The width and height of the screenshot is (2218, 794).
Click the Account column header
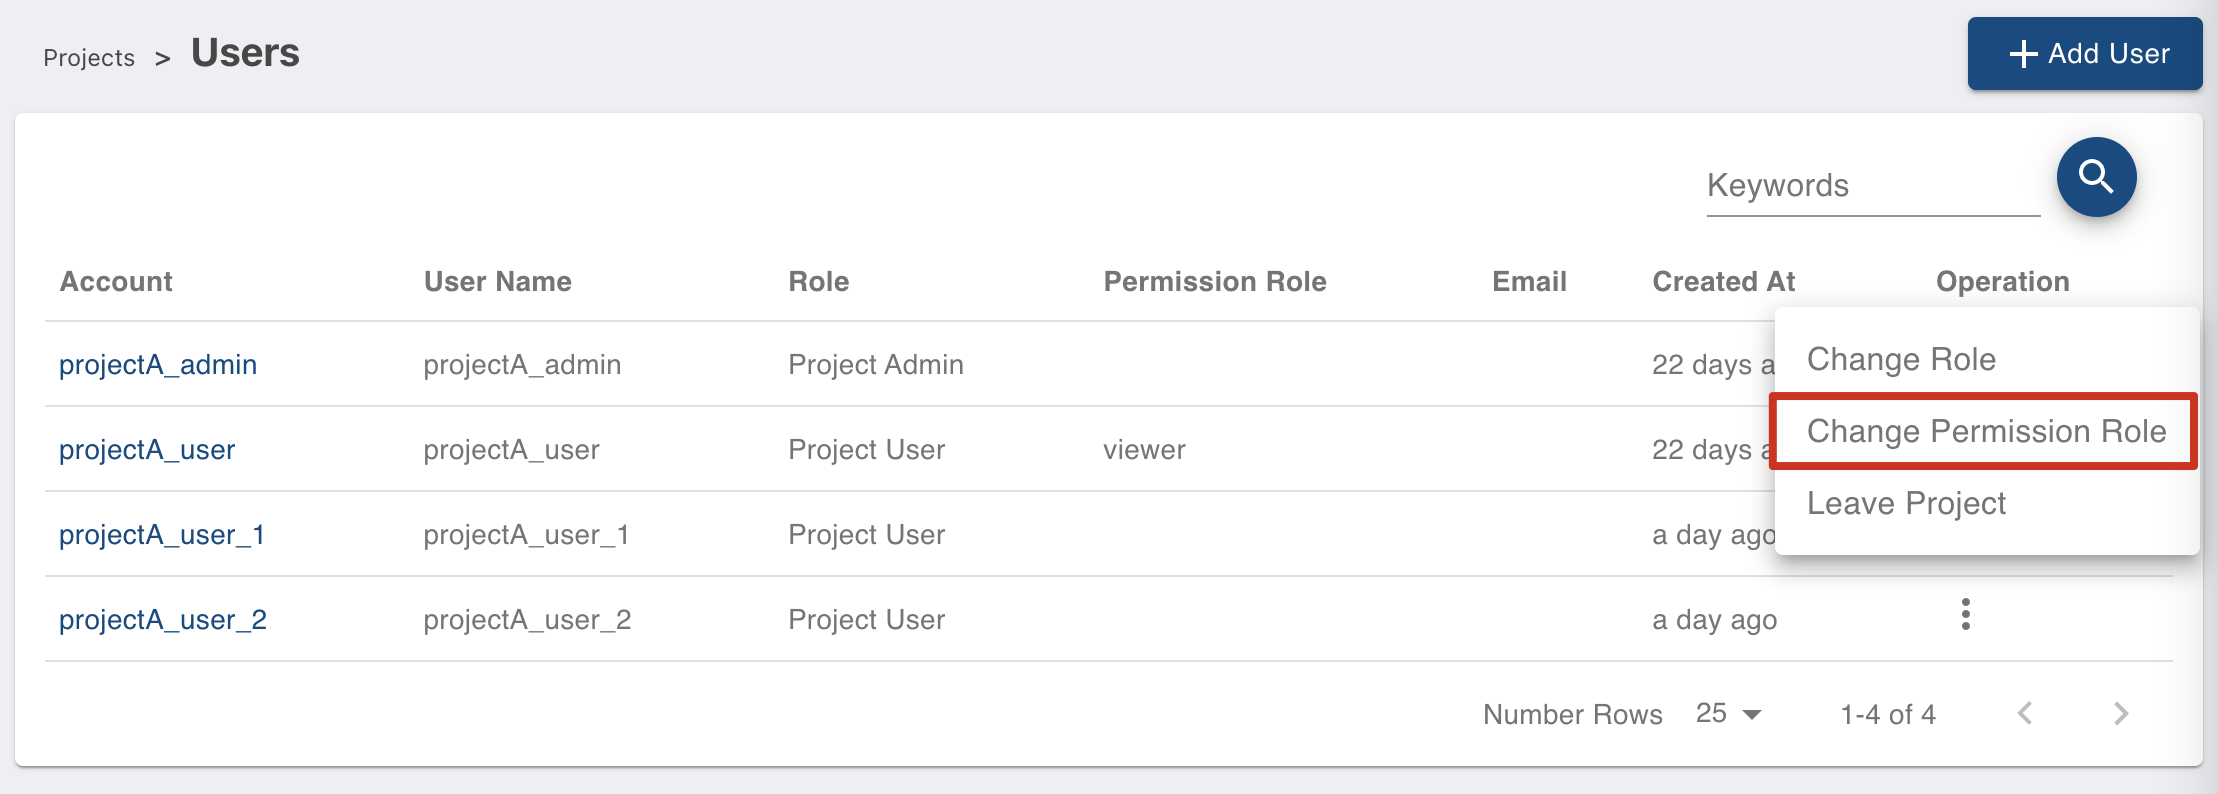116,282
